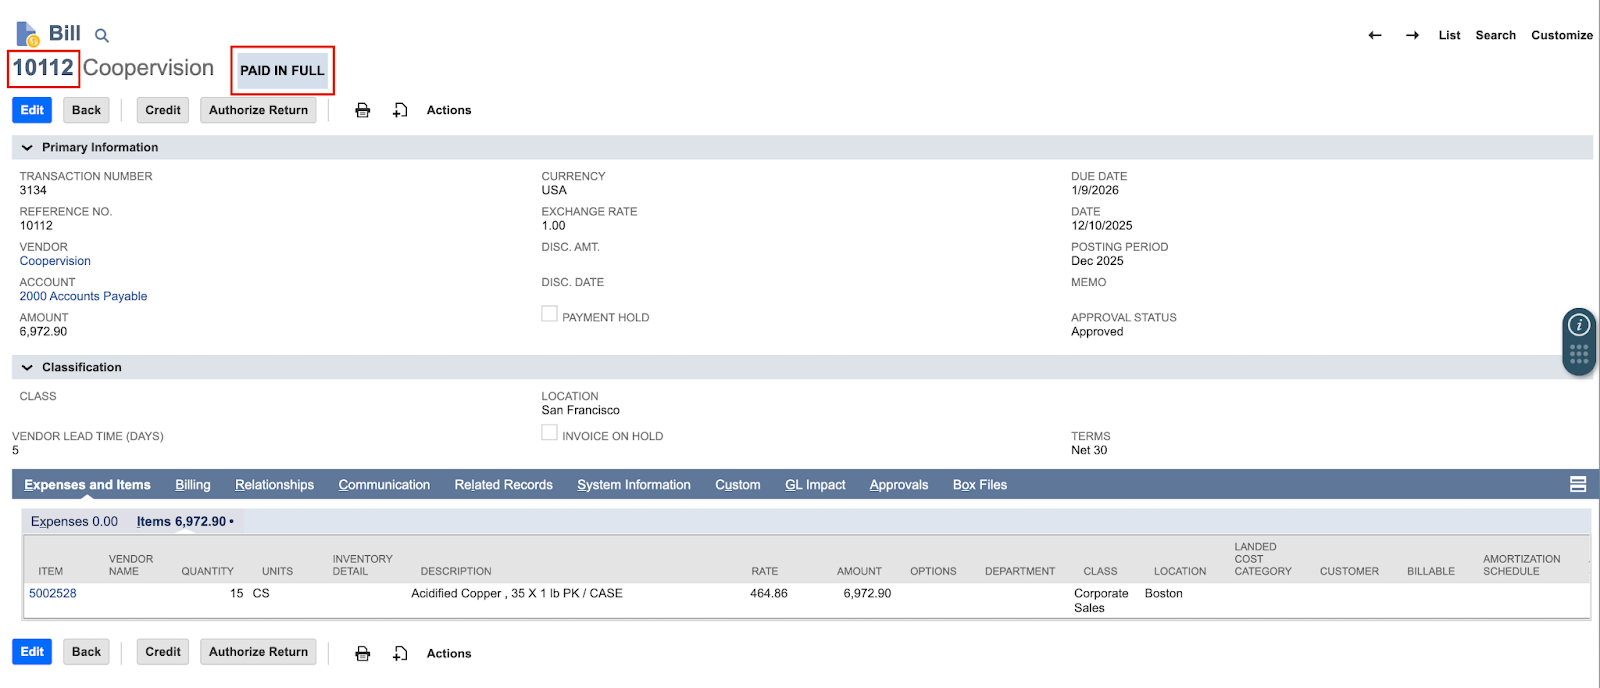Collapse the Classification section
This screenshot has width=1600, height=688.
(x=27, y=368)
